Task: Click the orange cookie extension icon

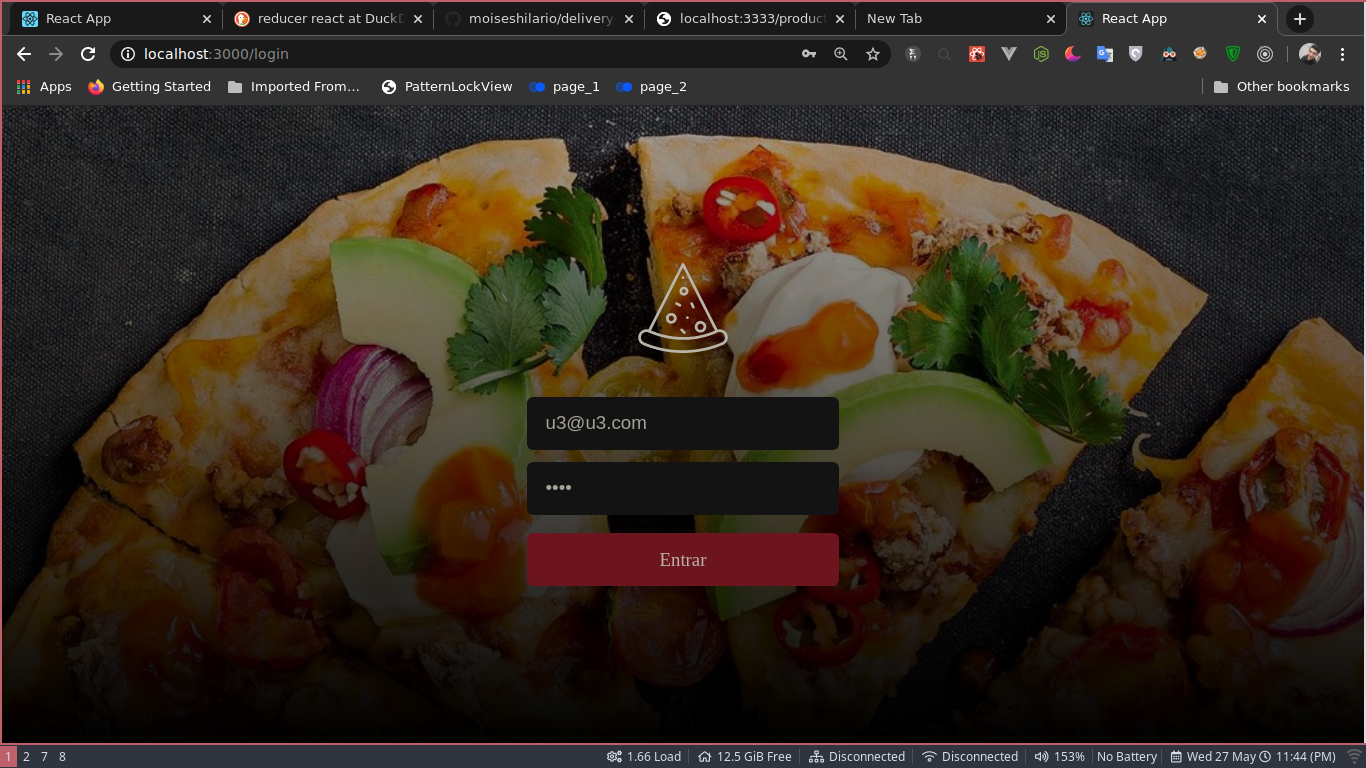Action: [1200, 54]
